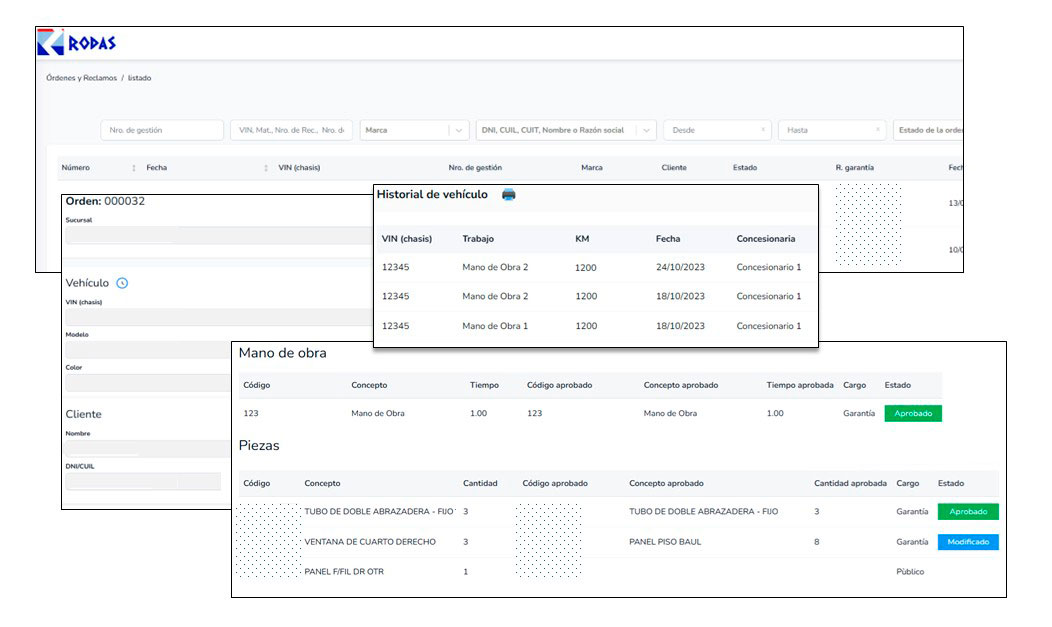Focus the VIN, Mat., Nro. de Rec. field
This screenshot has width=1052, height=627.
click(x=291, y=130)
